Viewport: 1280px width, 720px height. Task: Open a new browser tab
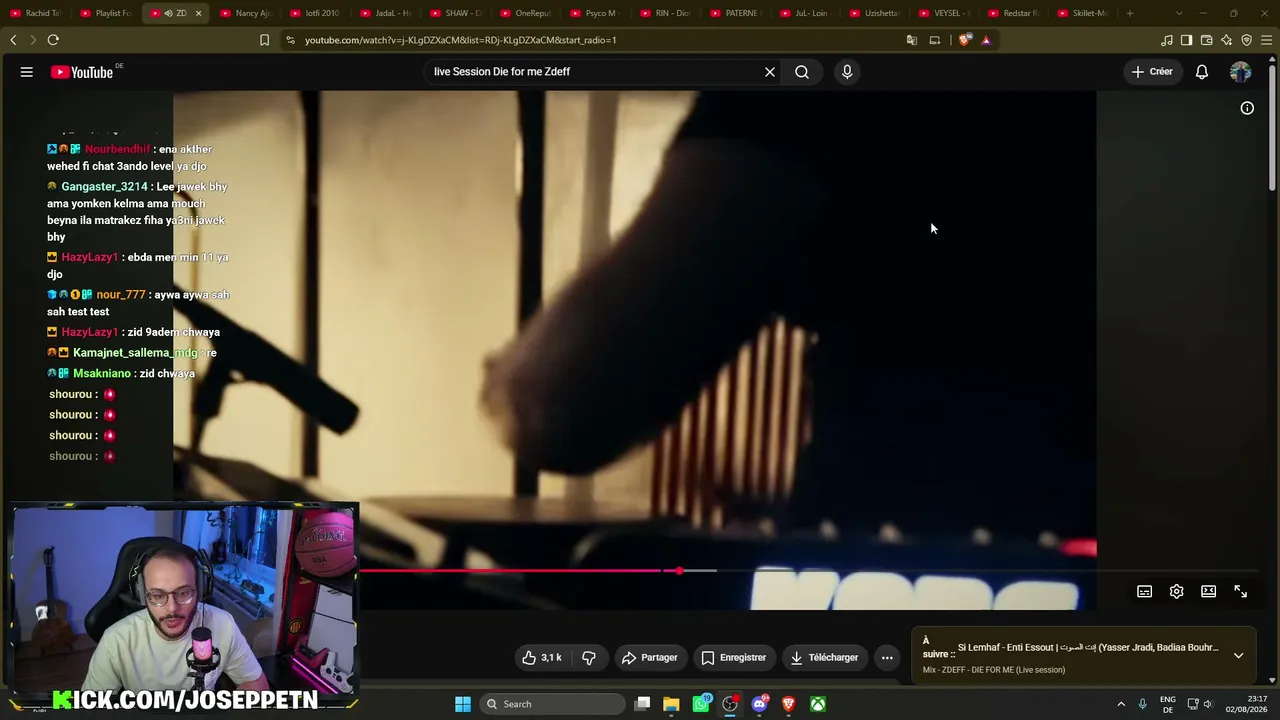(x=1130, y=13)
